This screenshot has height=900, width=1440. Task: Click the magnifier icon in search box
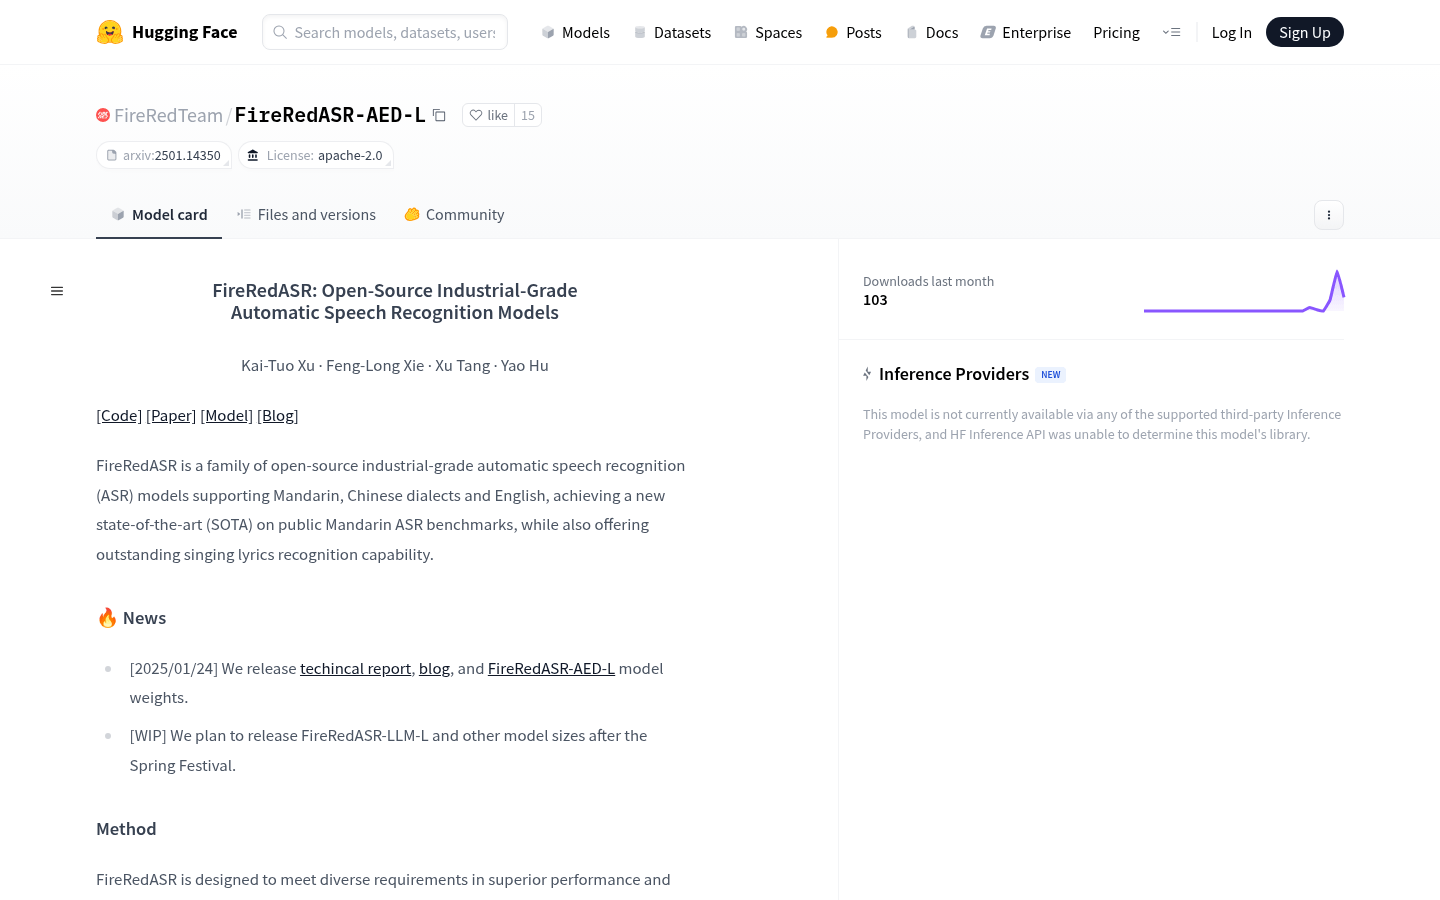(280, 32)
